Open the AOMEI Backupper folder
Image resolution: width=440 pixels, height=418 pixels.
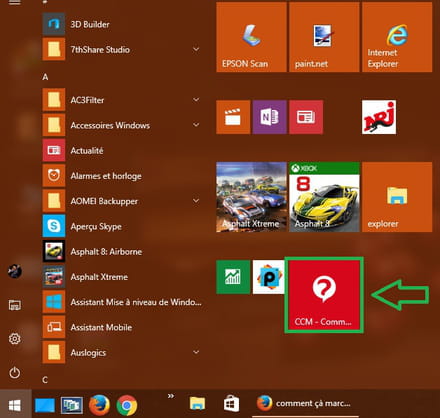point(122,201)
